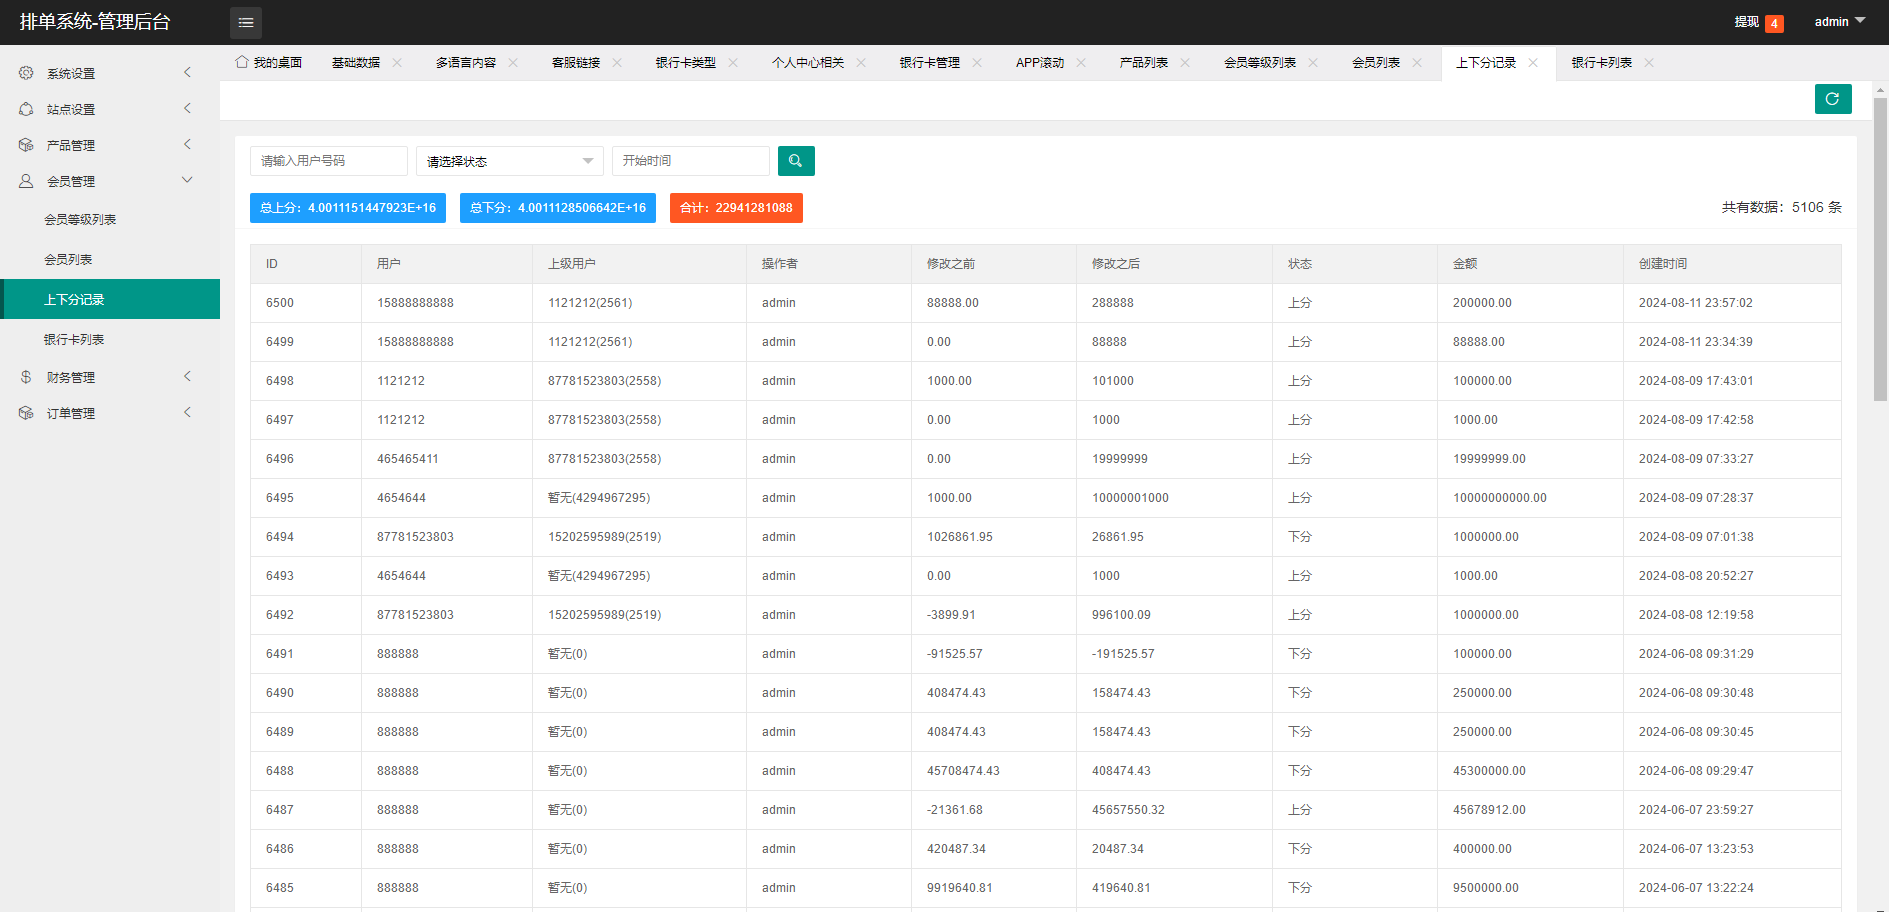Click the green refresh icon button
Screen dimensions: 1889x912
coord(1832,99)
